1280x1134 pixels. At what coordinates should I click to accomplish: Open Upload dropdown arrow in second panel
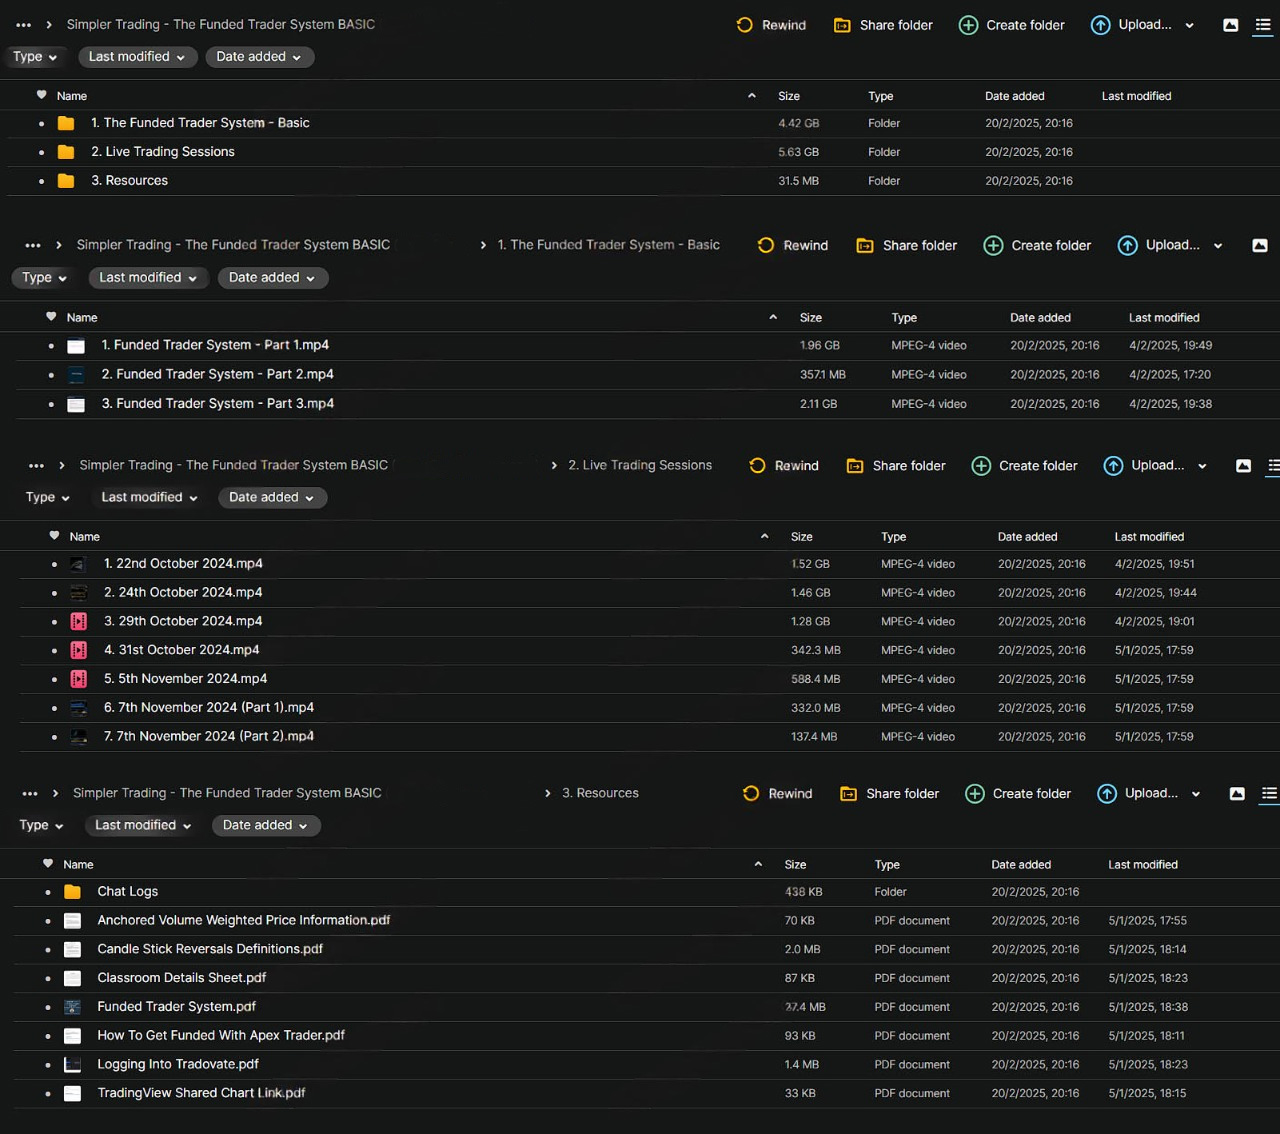tap(1218, 247)
